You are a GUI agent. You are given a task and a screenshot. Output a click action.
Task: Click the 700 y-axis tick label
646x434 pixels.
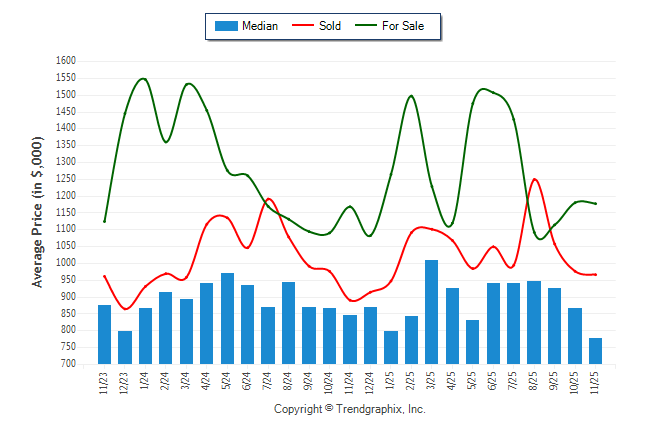[x=67, y=364]
